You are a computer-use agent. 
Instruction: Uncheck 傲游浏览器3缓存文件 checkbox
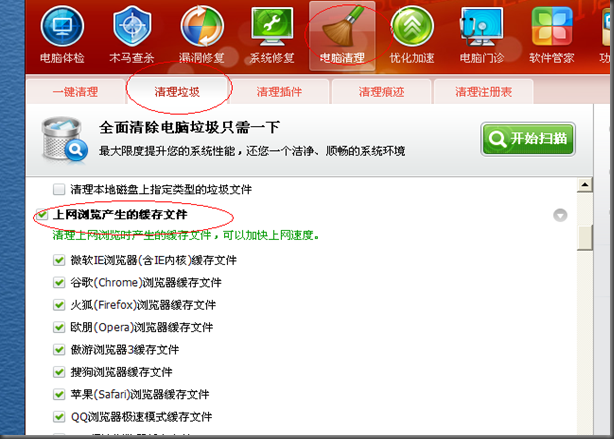59,349
